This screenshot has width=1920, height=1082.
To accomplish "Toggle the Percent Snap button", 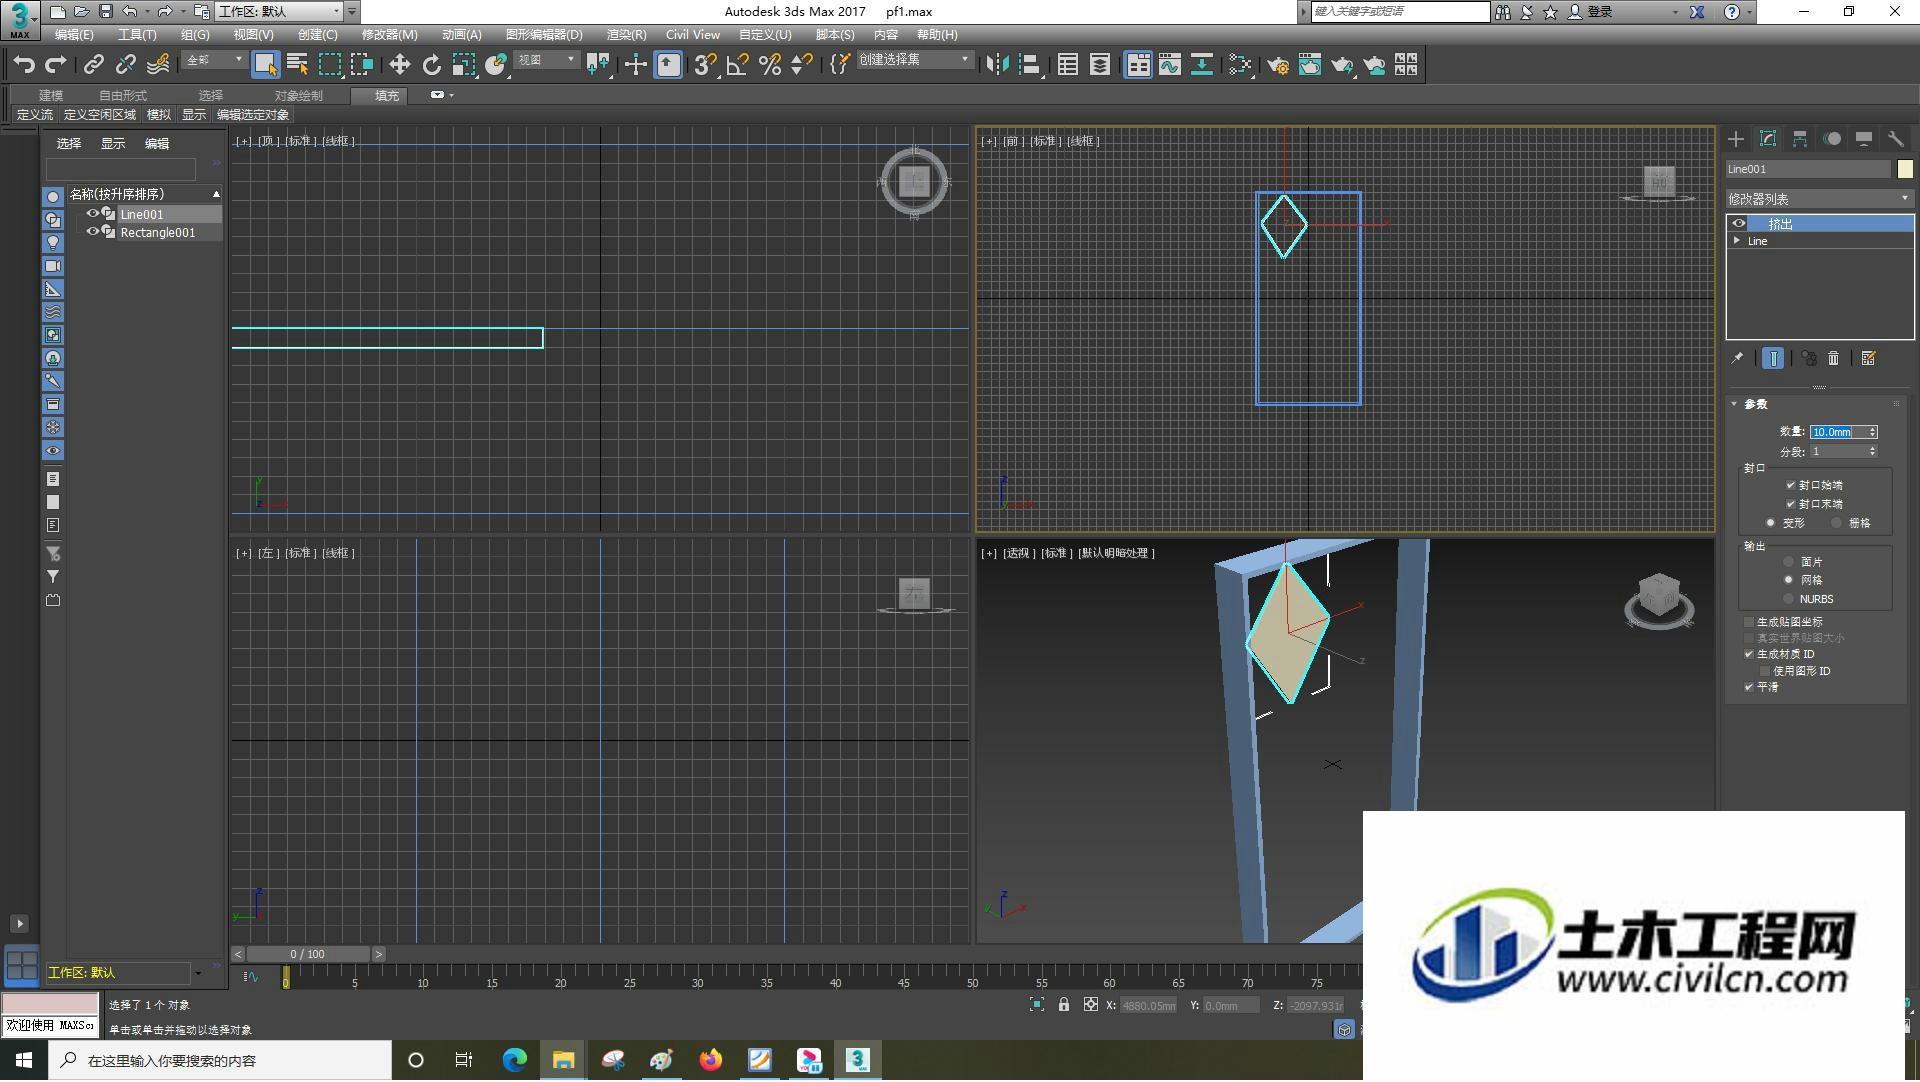I will (769, 65).
